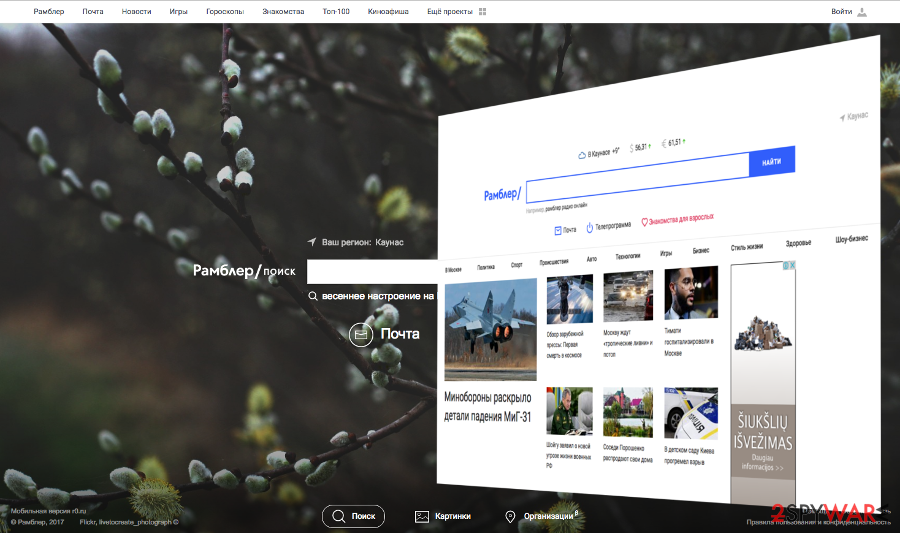The image size is (900, 533).
Task: Open the Гороскопы menu item
Action: click(x=225, y=11)
